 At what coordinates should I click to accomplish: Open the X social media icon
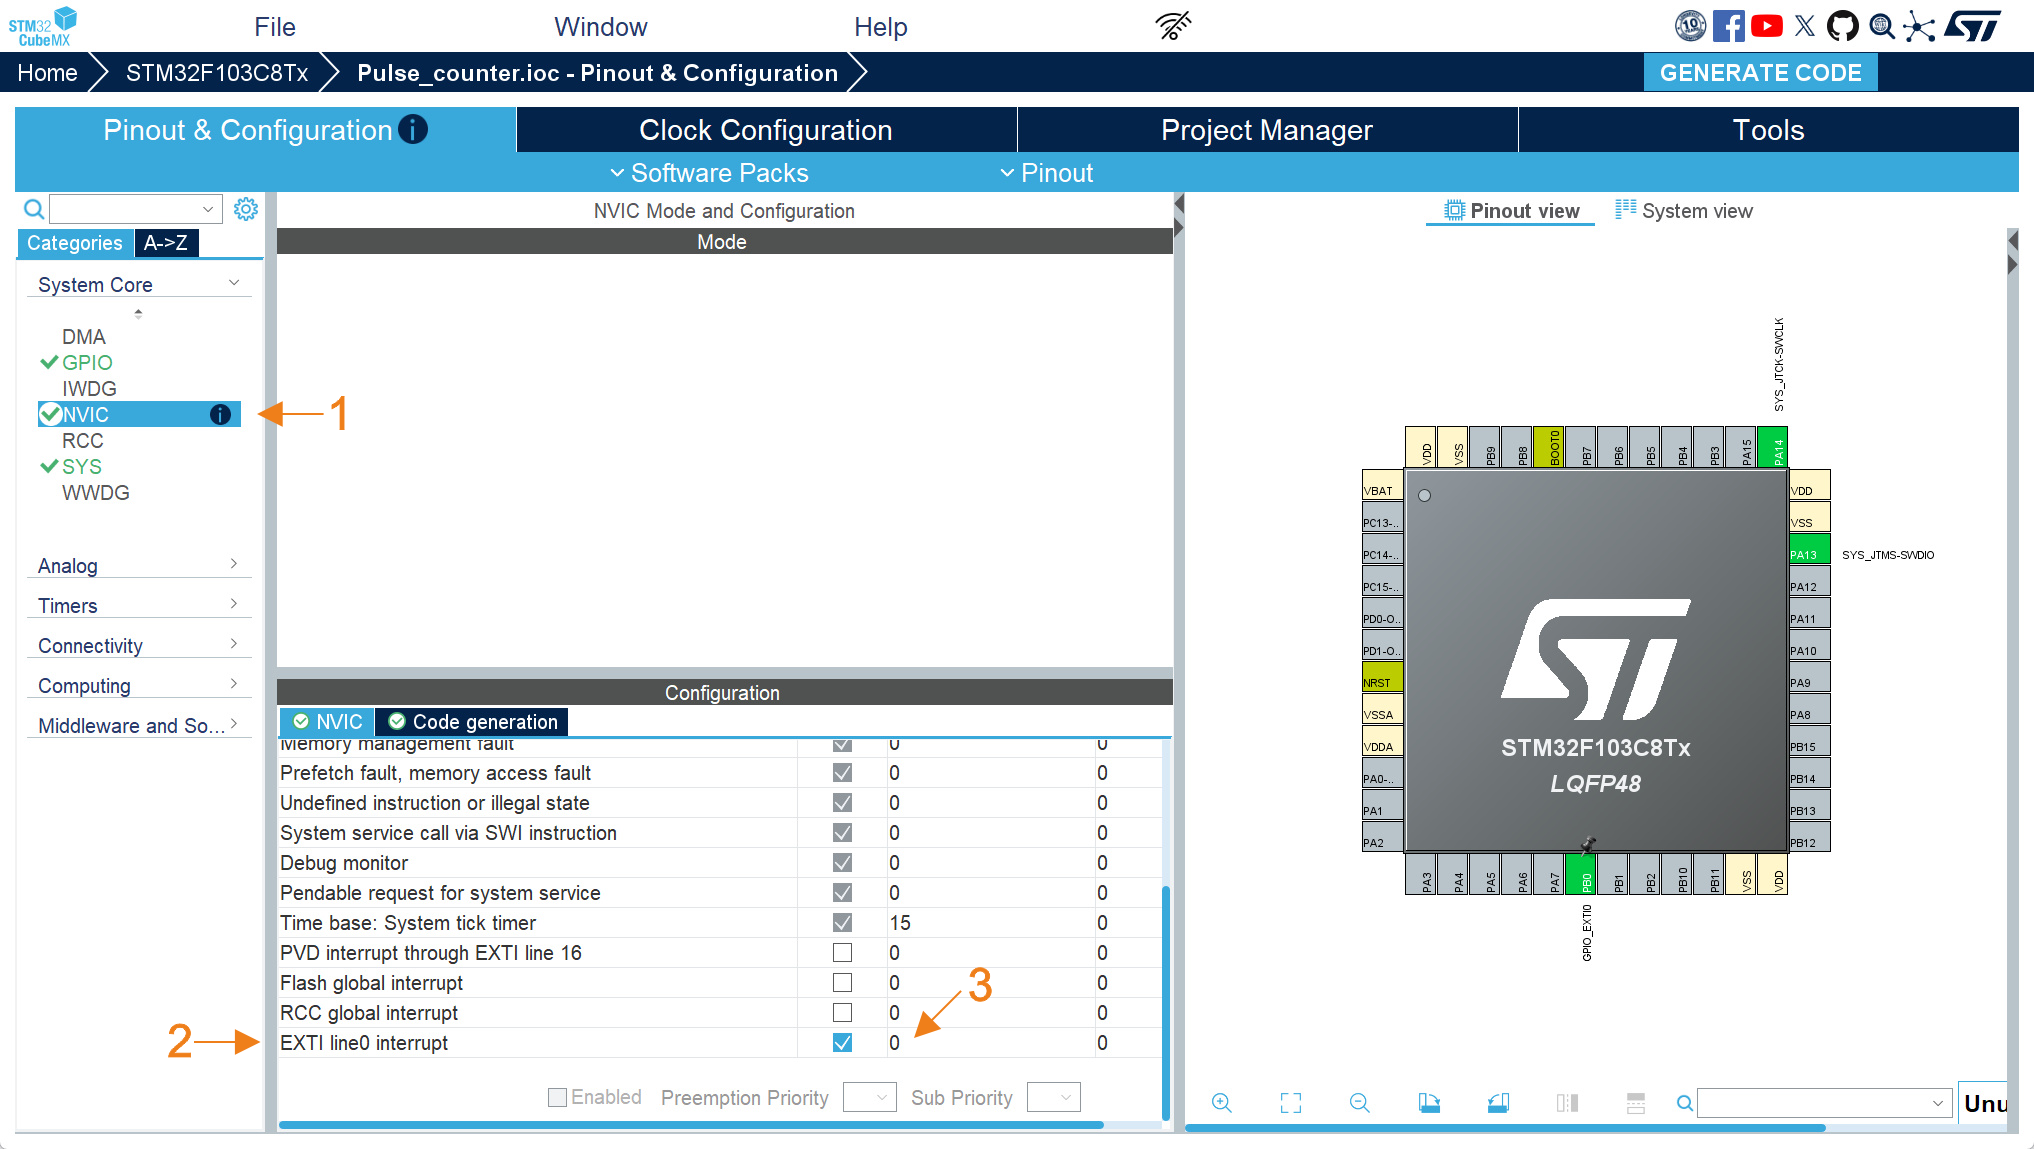pos(1805,26)
